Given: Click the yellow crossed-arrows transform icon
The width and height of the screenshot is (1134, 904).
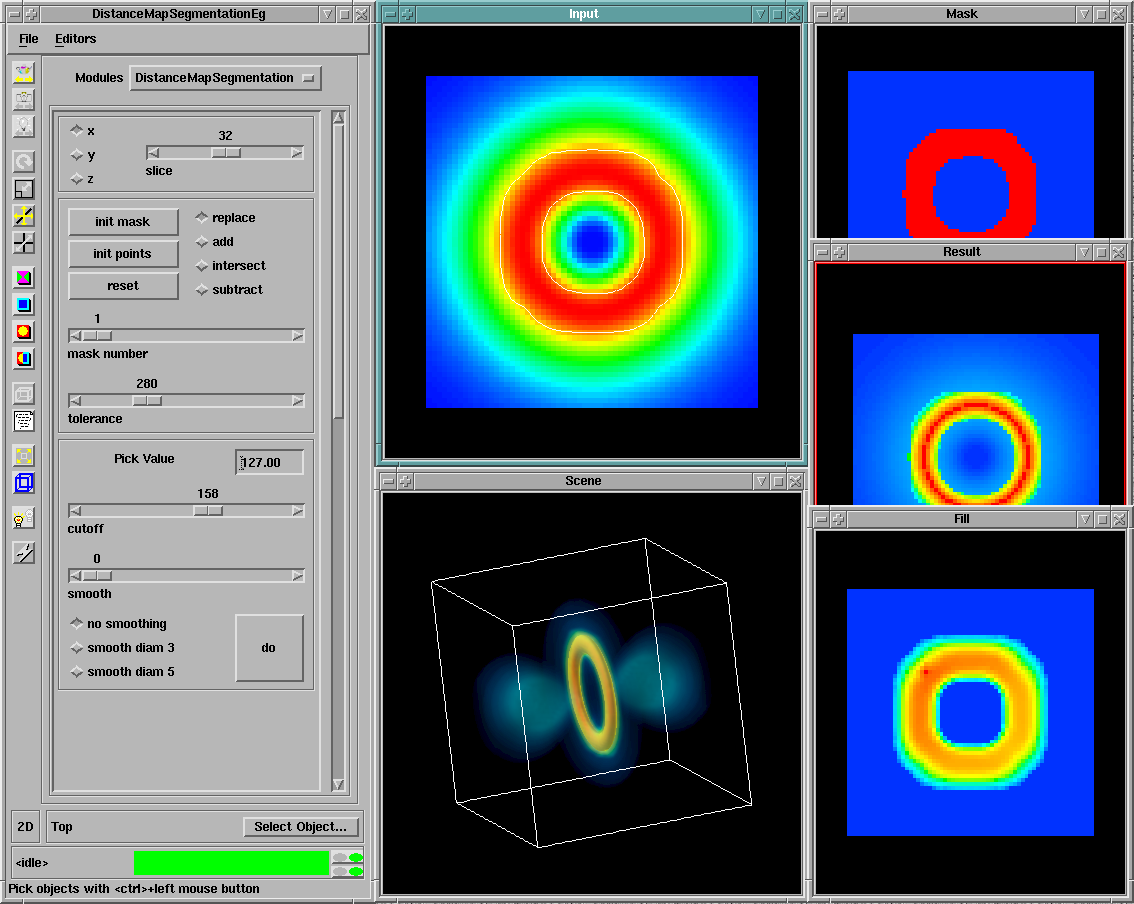Looking at the screenshot, I should click(24, 215).
